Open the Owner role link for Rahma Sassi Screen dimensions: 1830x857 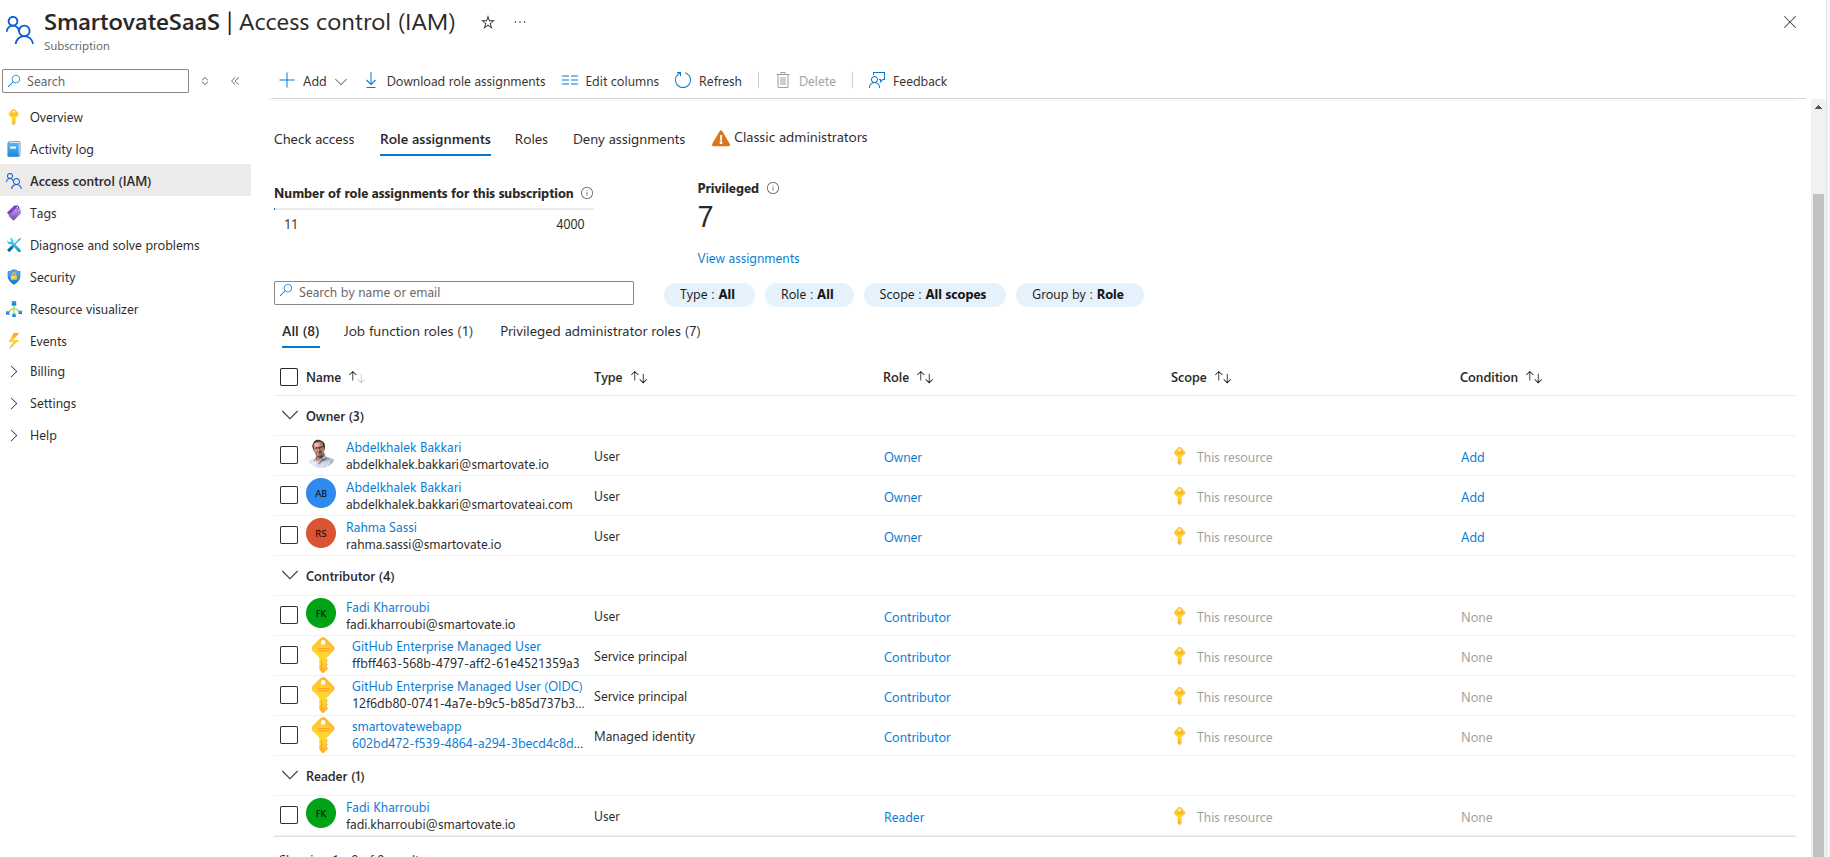pos(903,537)
